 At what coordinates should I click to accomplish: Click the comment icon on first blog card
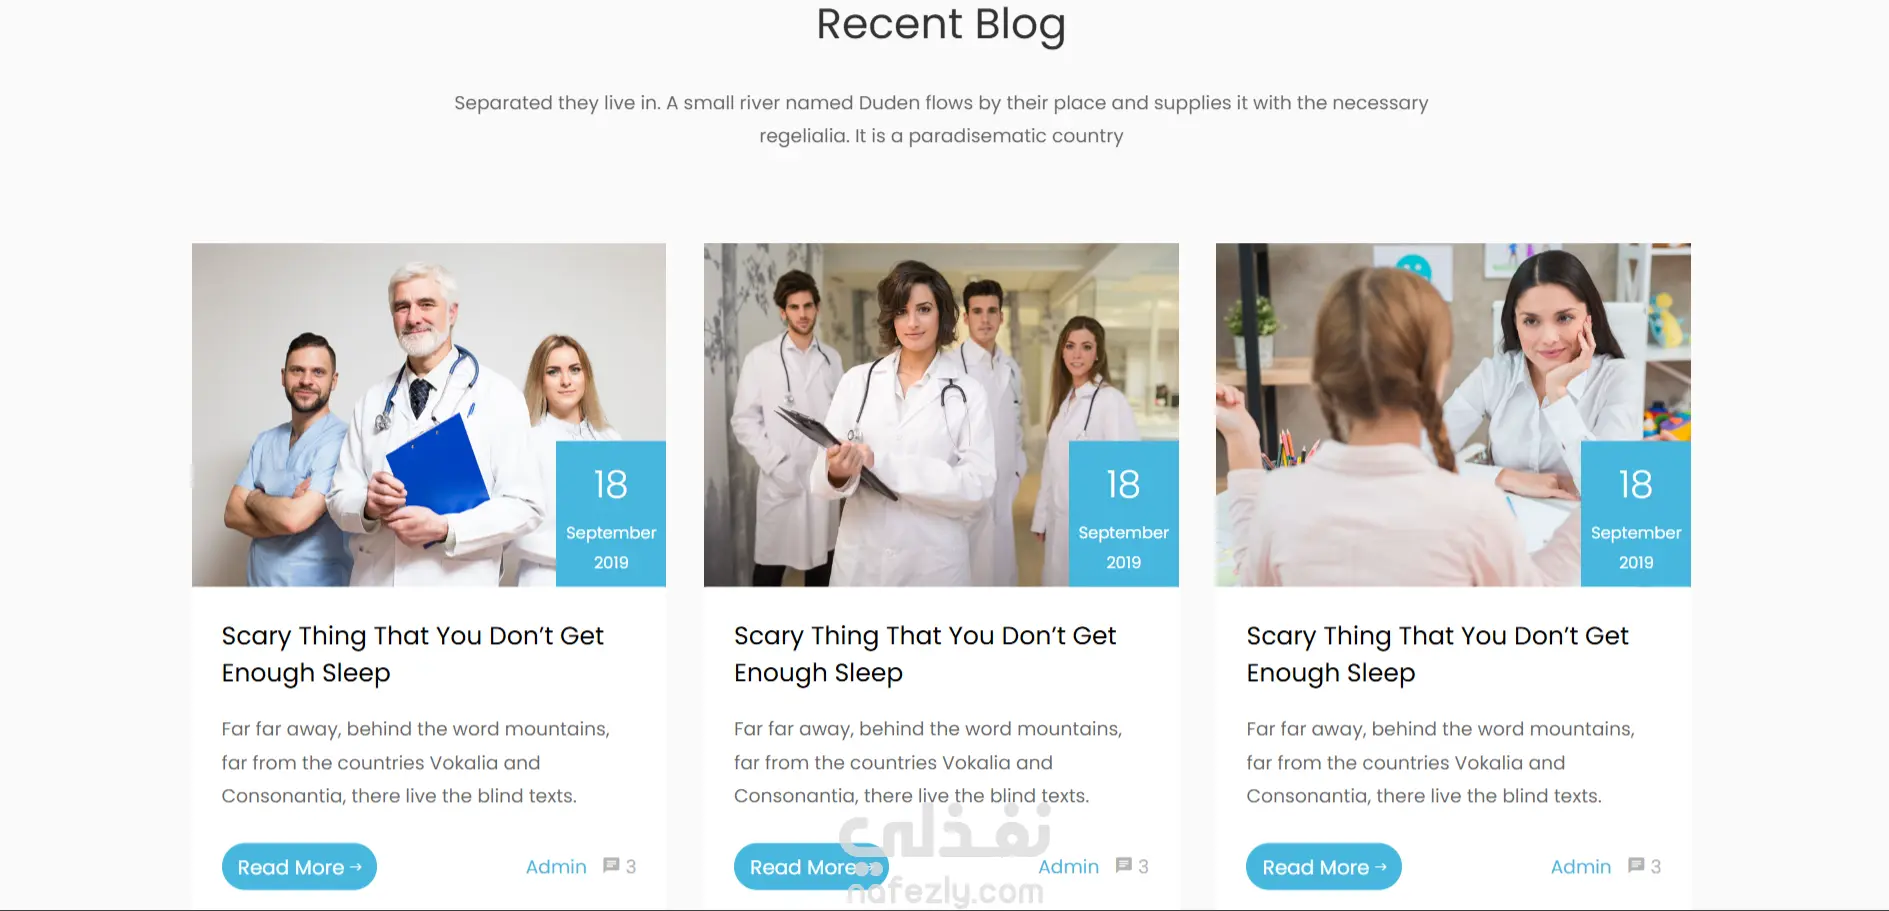click(x=611, y=865)
